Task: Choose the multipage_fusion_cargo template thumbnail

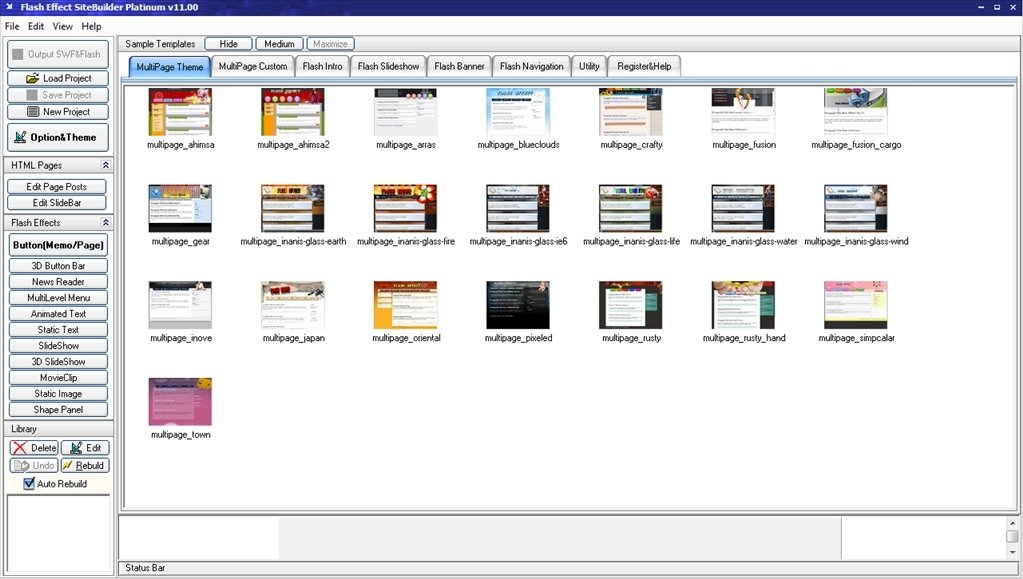Action: (x=855, y=112)
